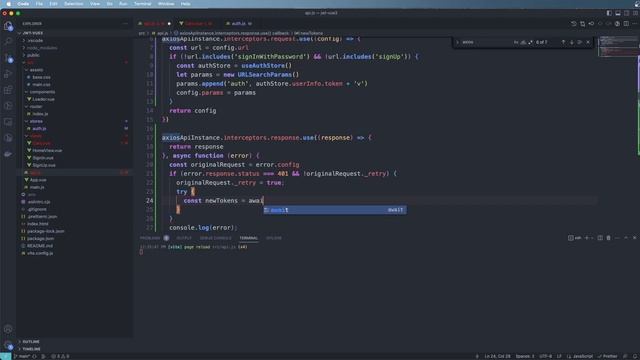
Task: Maximize the panel with chevron up
Action: click(x=626, y=238)
